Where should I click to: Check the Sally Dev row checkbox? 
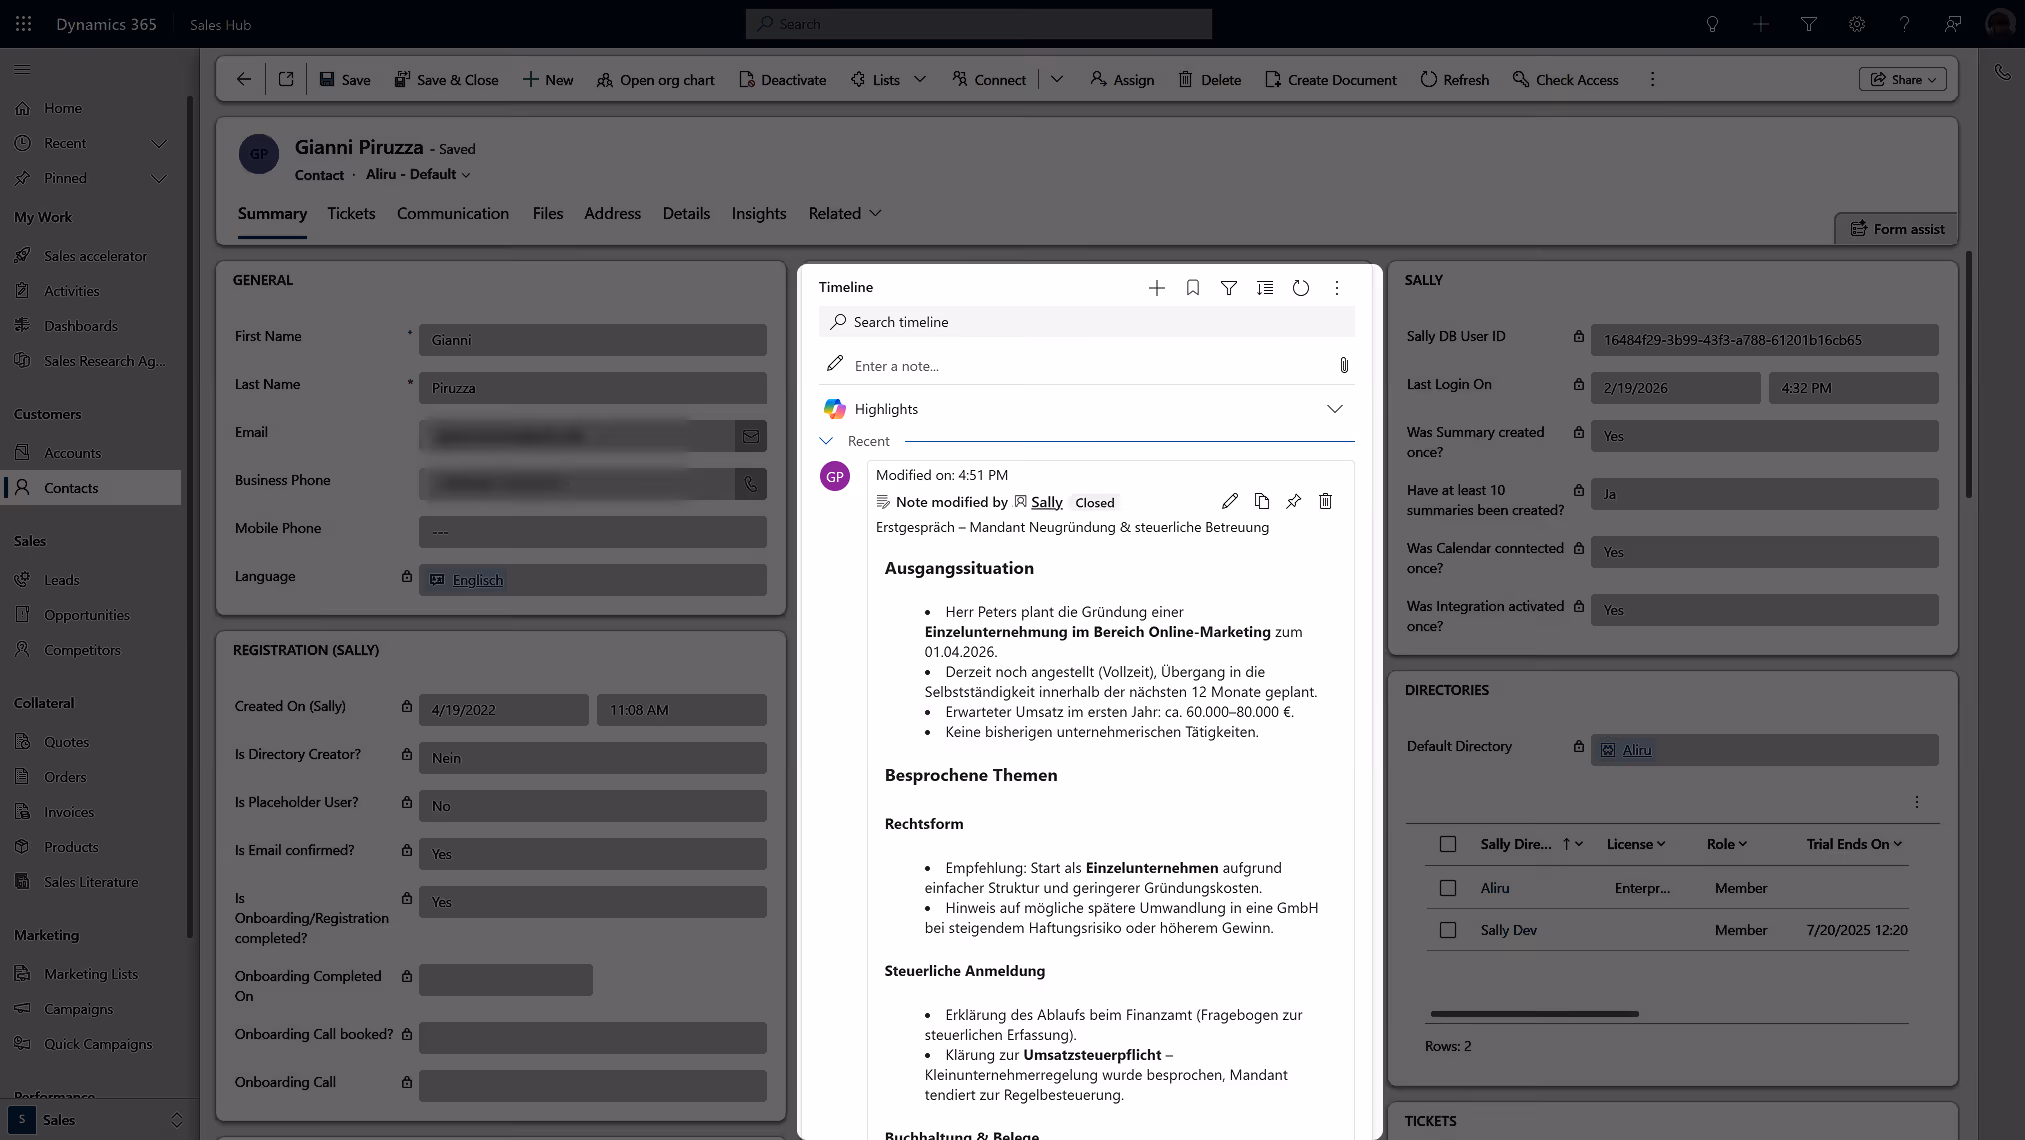click(x=1447, y=930)
